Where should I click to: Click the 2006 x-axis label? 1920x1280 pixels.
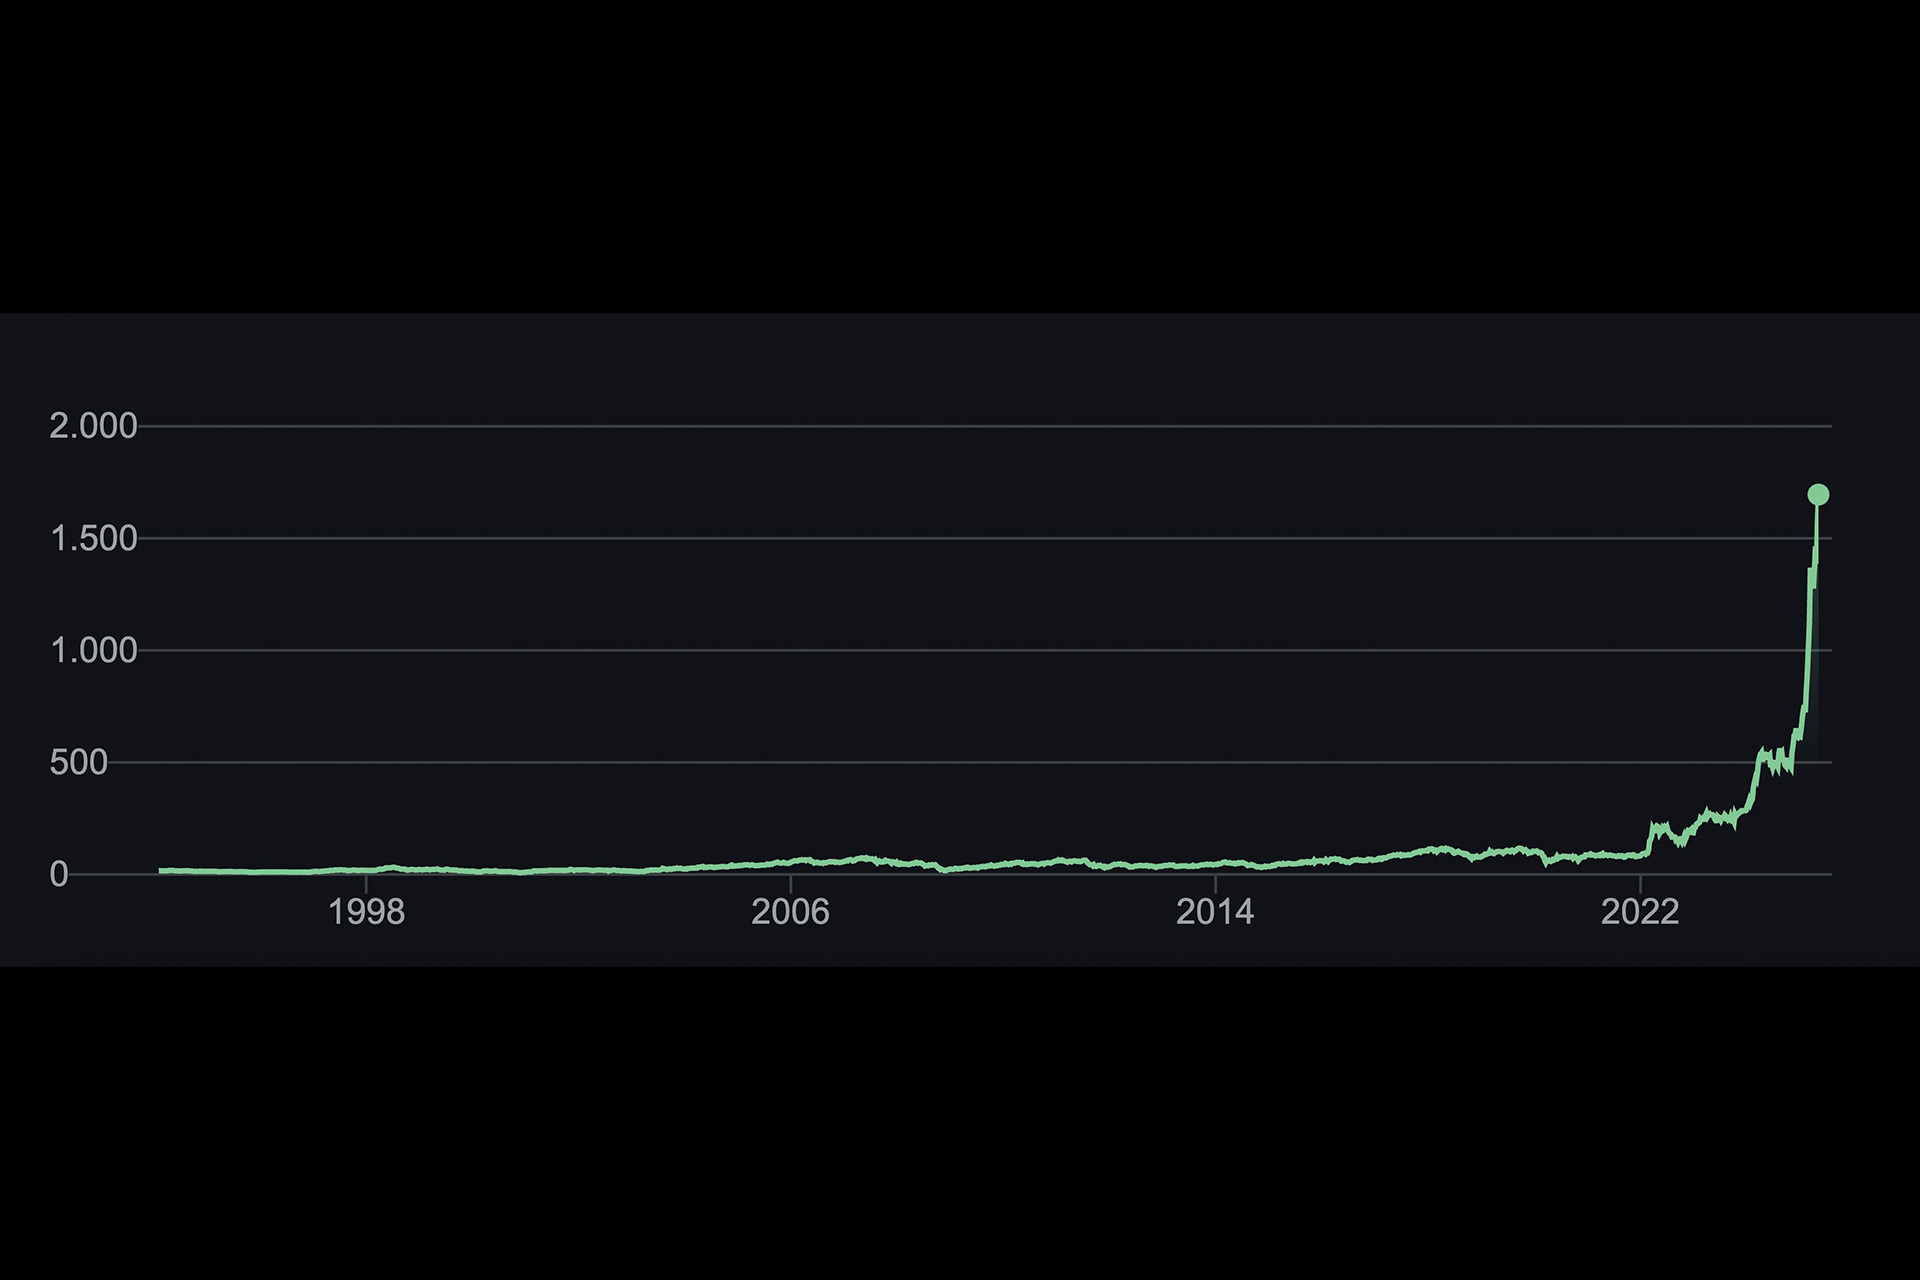790,911
